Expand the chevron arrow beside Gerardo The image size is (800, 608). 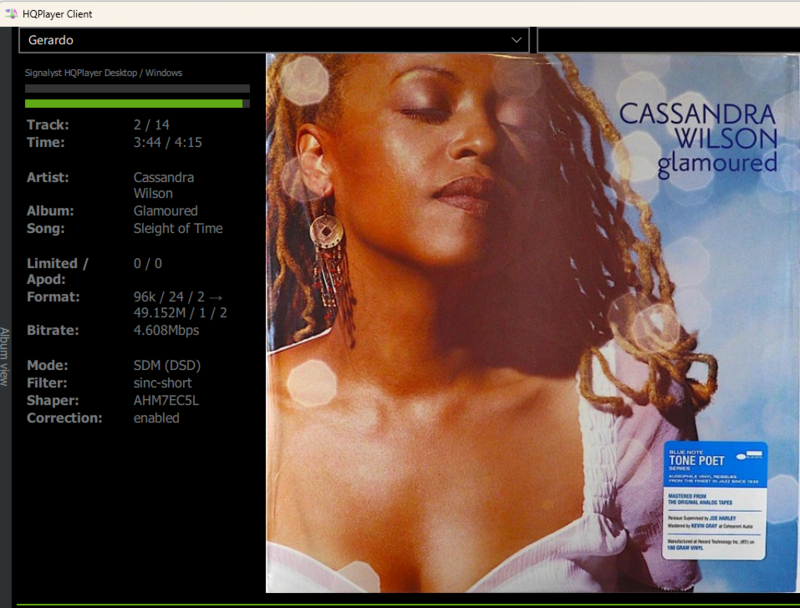516,40
